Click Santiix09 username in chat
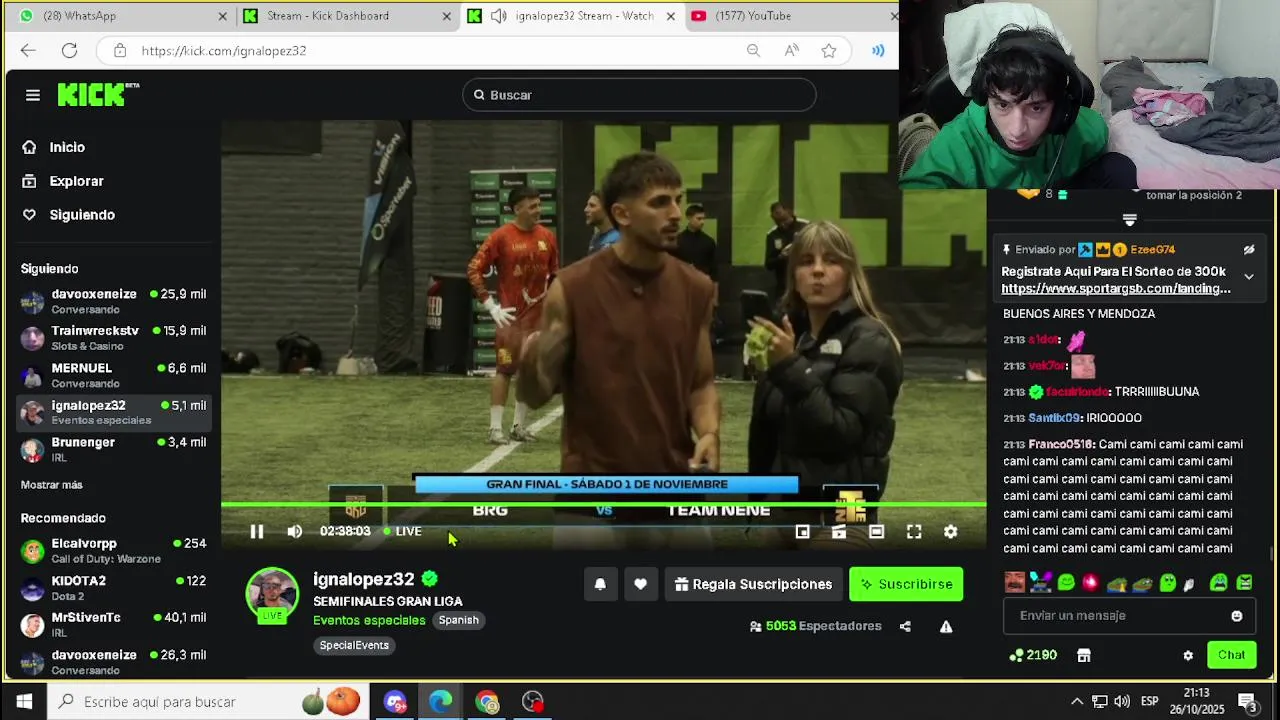 (1054, 418)
